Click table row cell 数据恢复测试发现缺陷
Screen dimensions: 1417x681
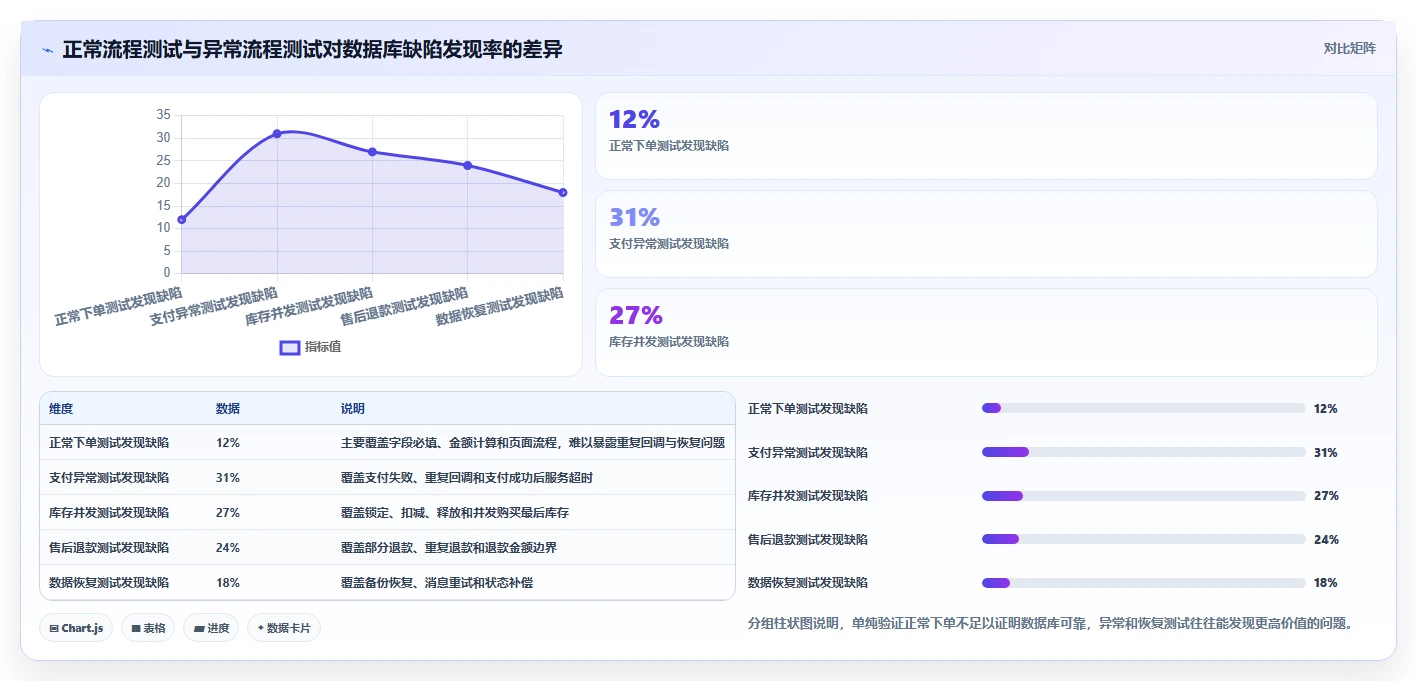point(109,582)
